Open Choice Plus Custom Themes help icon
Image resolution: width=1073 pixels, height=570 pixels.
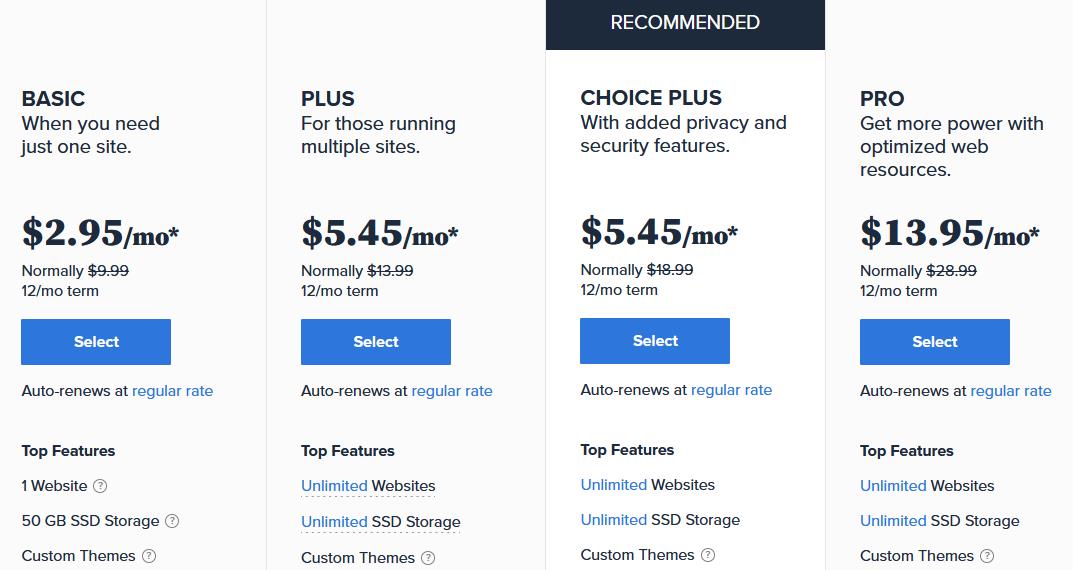708,555
